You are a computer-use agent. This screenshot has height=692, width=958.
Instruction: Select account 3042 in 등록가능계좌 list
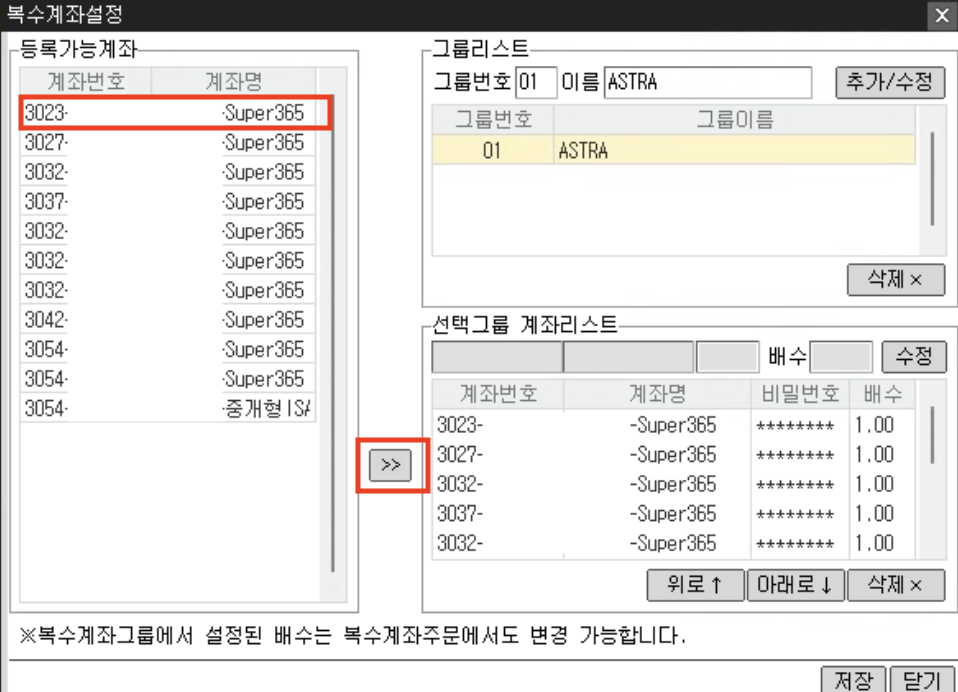170,320
